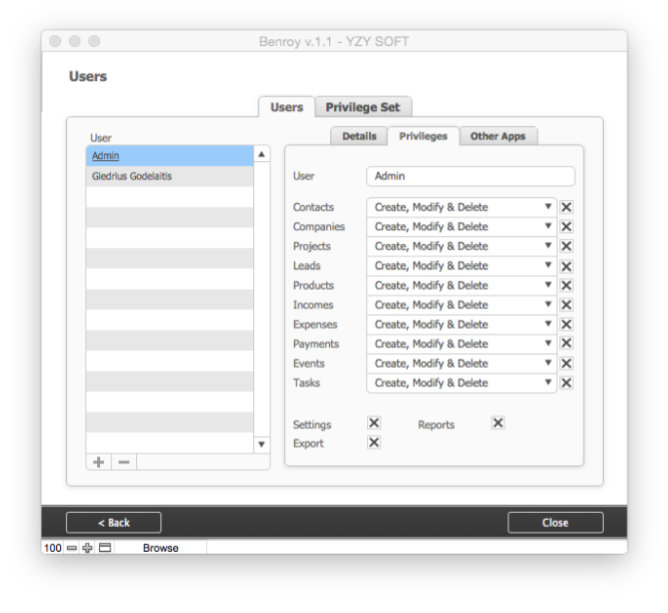
Task: Clear Contacts privilege with its X icon
Action: click(566, 208)
